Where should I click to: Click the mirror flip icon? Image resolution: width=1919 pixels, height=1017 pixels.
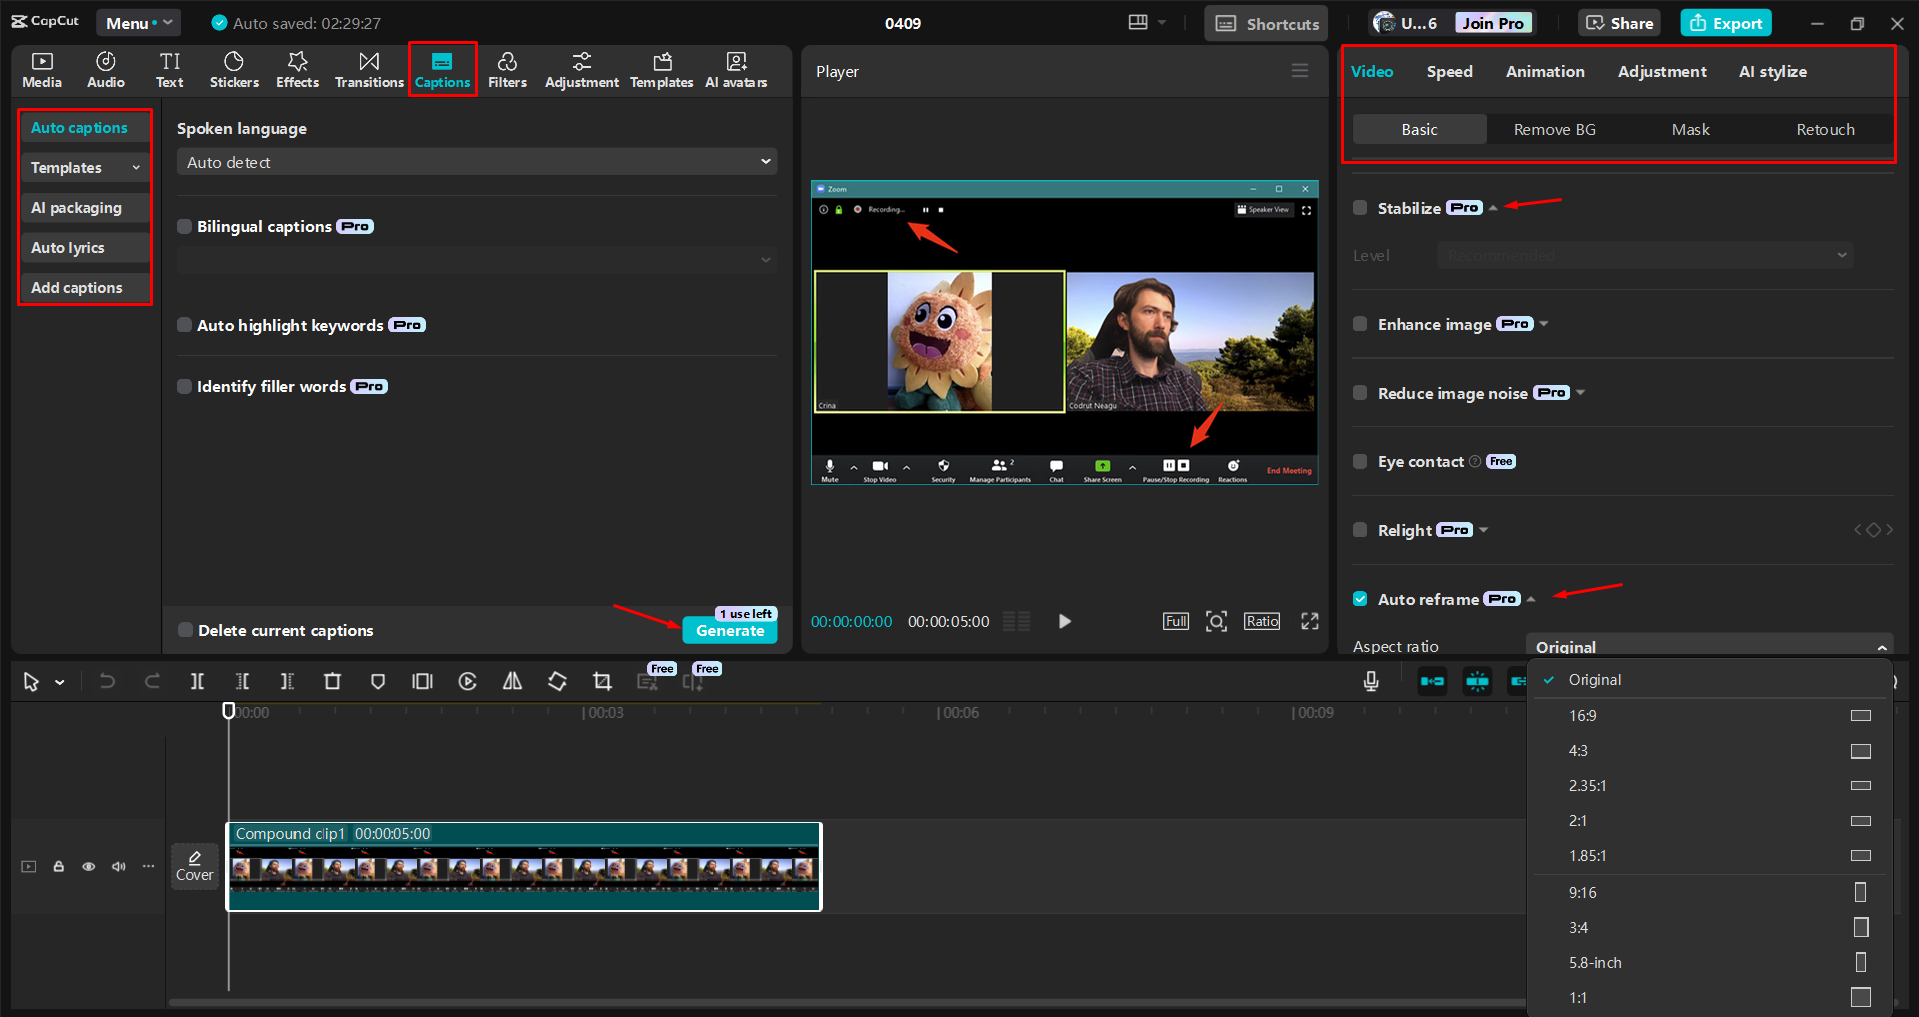point(512,681)
